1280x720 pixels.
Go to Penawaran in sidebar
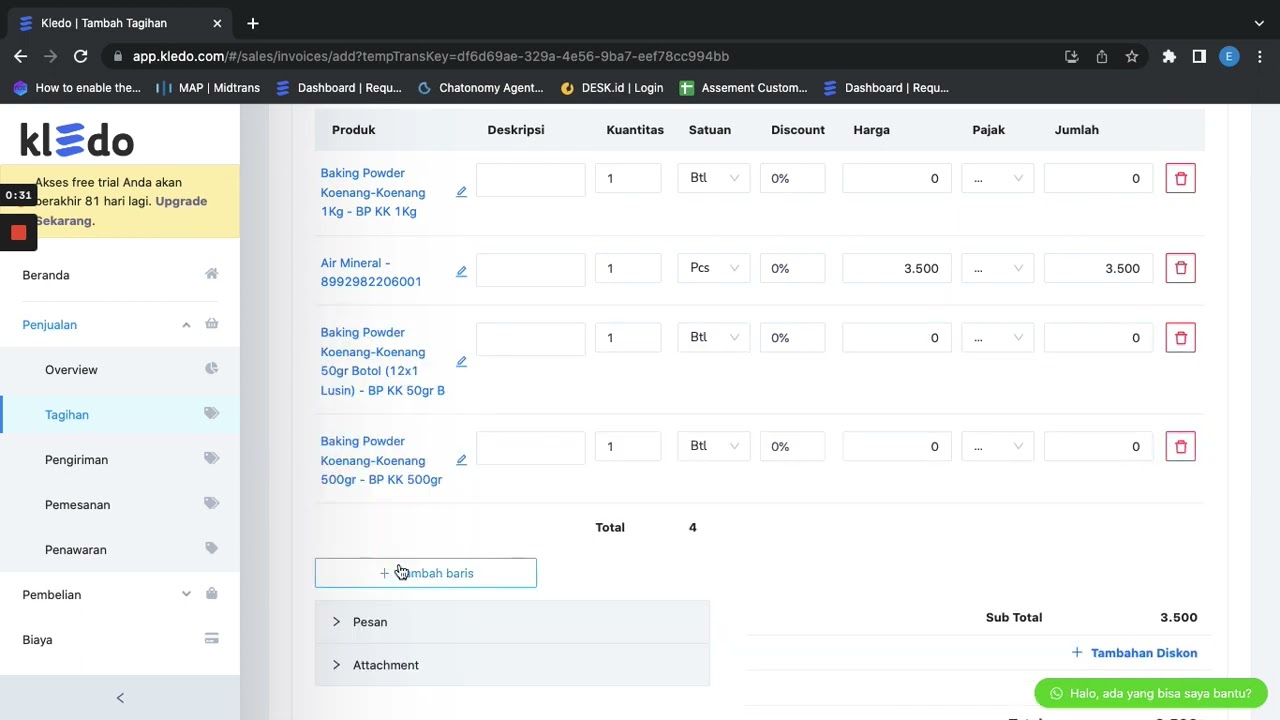click(x=75, y=550)
